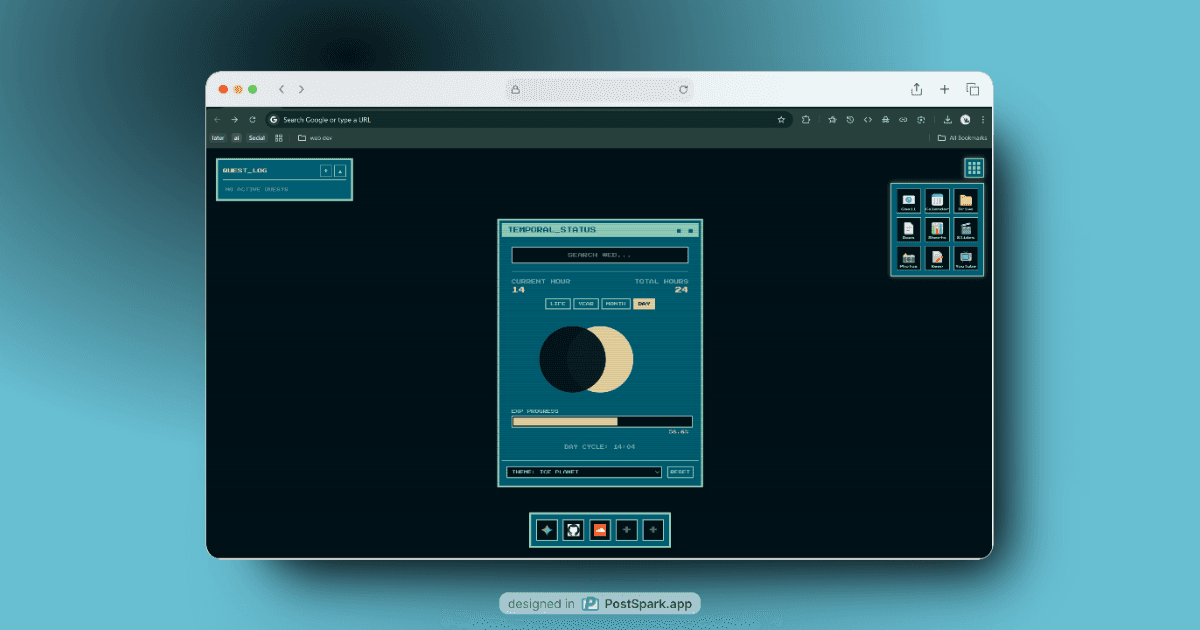Viewport: 1200px width, 630px height.
Task: Open SoundCloud from the dock
Action: pyautogui.click(x=599, y=530)
